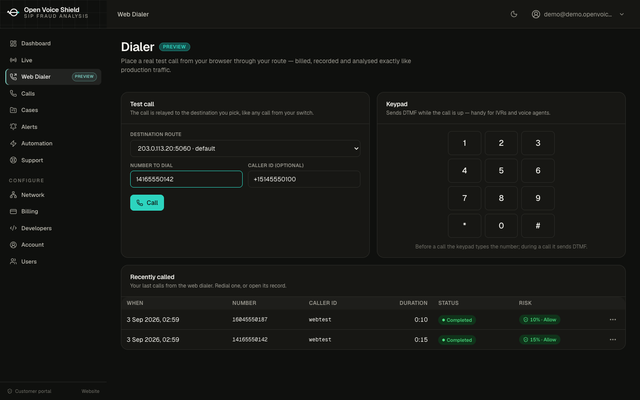Click the 10% Allow risk badge
Screen dimensions: 640x400
(x=539, y=320)
